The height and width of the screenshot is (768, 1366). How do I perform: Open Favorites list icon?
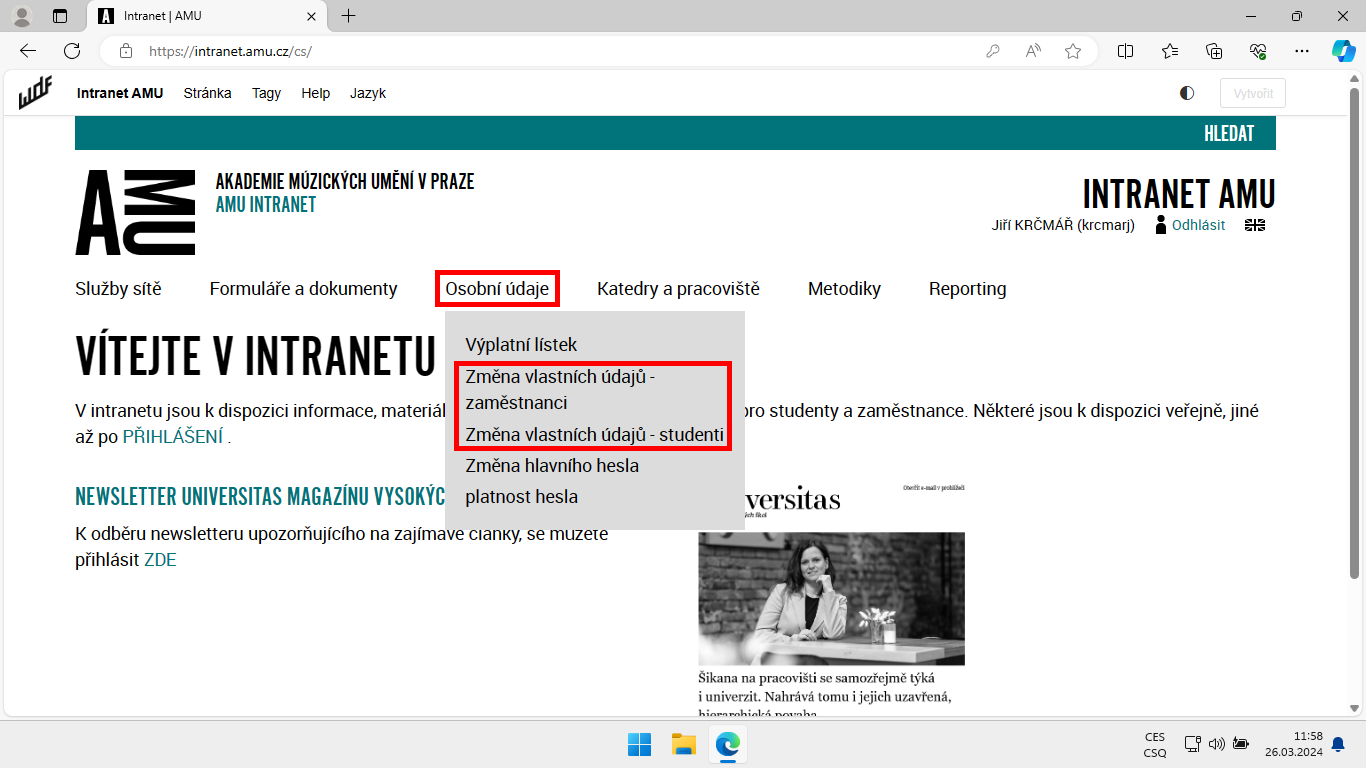(x=1171, y=51)
